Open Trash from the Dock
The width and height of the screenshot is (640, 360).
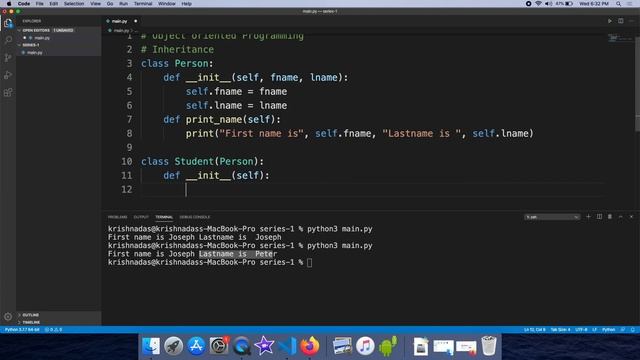(x=489, y=346)
